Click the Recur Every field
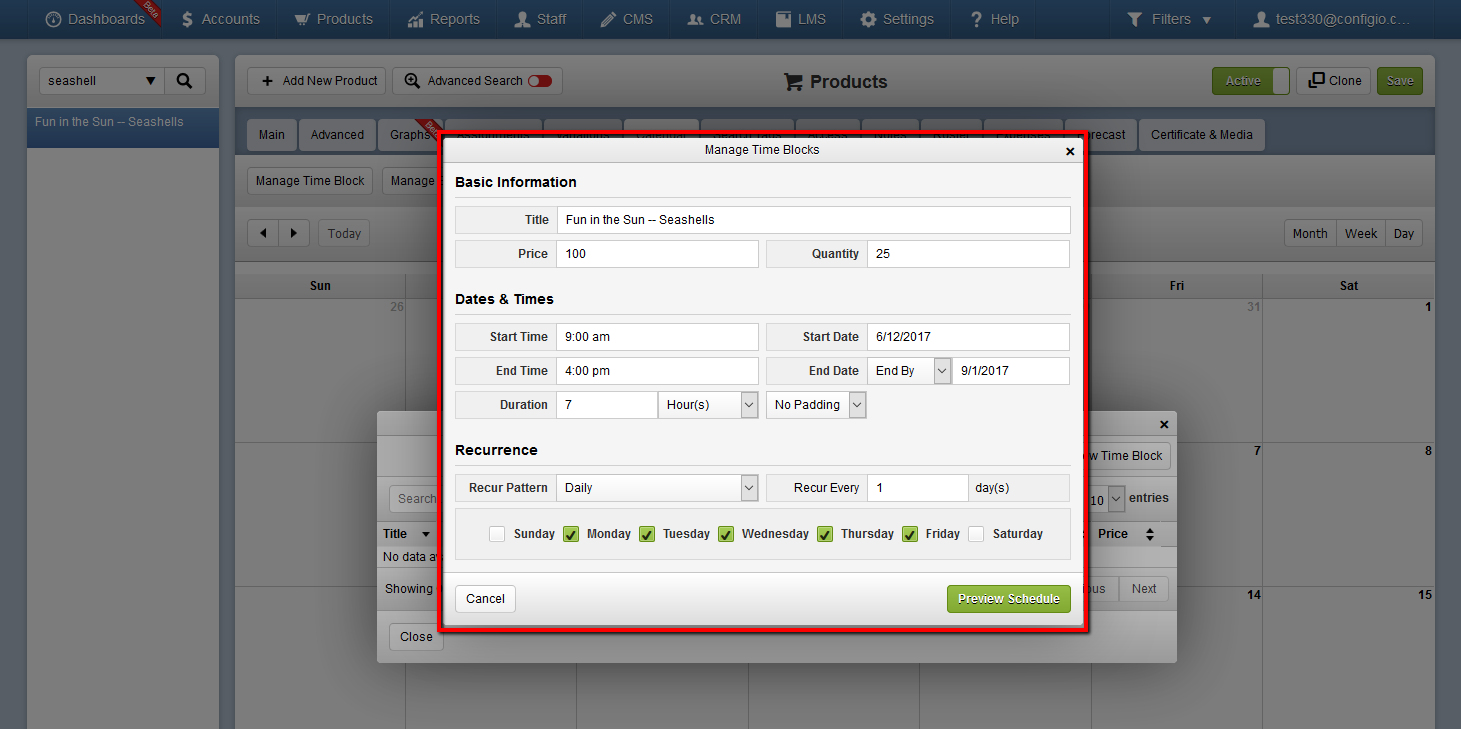The height and width of the screenshot is (729, 1461). [918, 488]
